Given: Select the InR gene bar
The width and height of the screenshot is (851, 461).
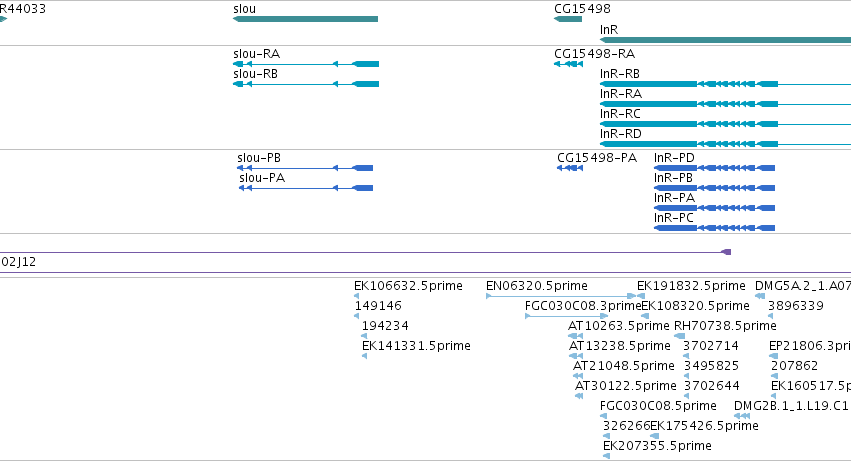Looking at the screenshot, I should click(725, 40).
